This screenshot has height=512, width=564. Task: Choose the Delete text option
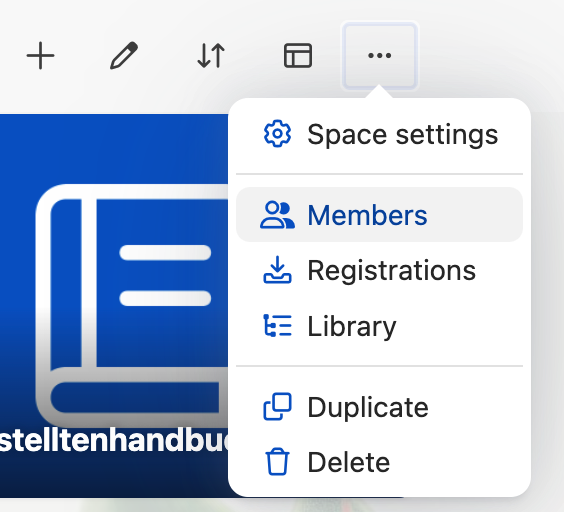(349, 462)
